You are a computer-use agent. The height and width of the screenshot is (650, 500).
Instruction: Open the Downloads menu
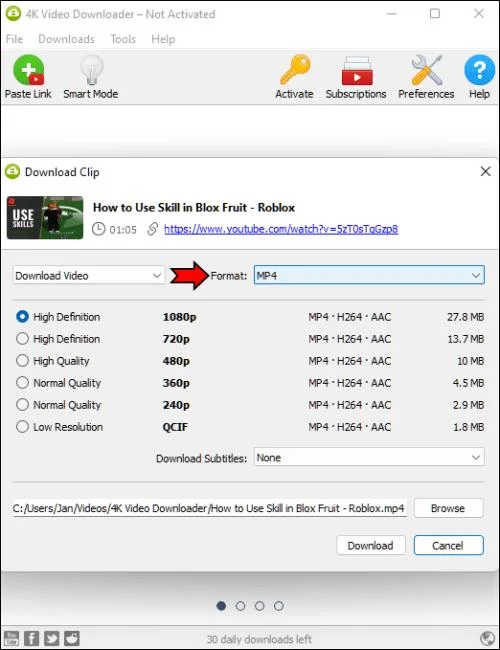tap(66, 39)
